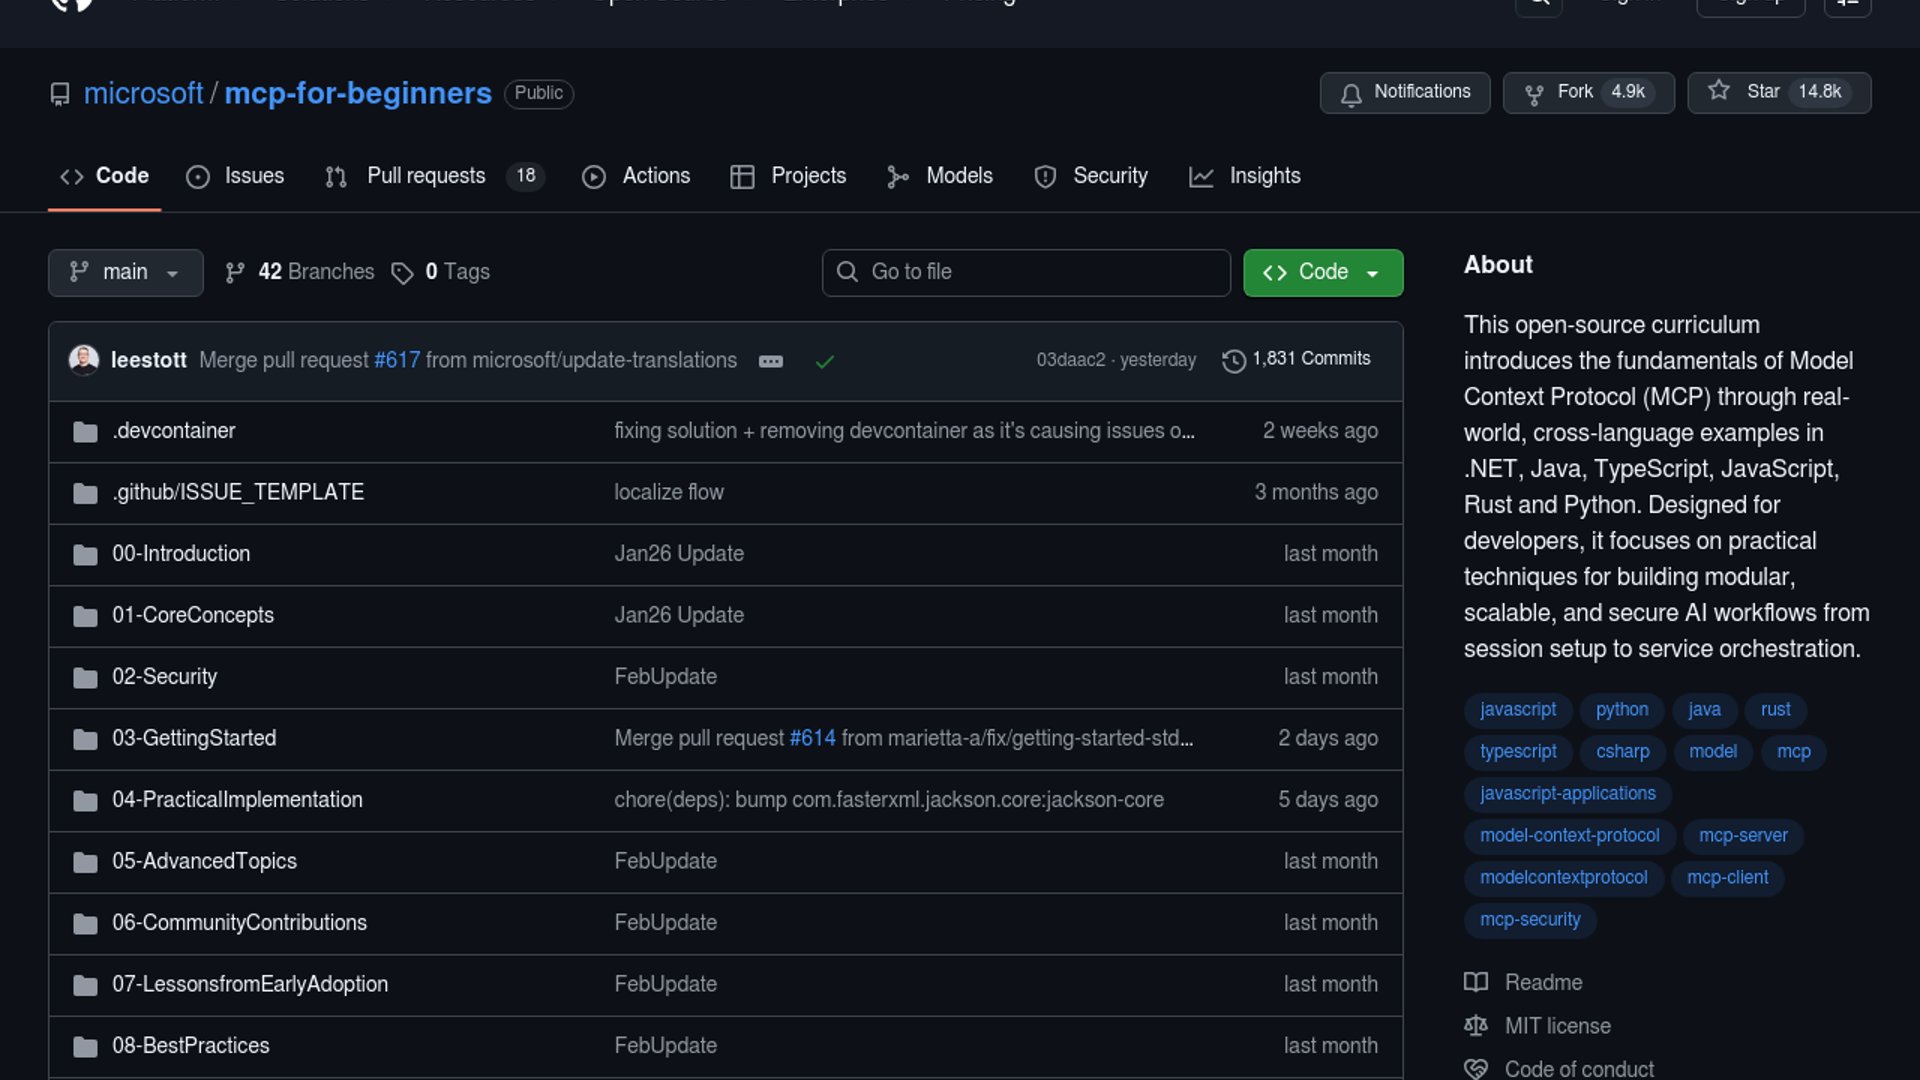Click the mcp-server topic tag
Viewport: 1920px width, 1080px height.
tap(1742, 835)
